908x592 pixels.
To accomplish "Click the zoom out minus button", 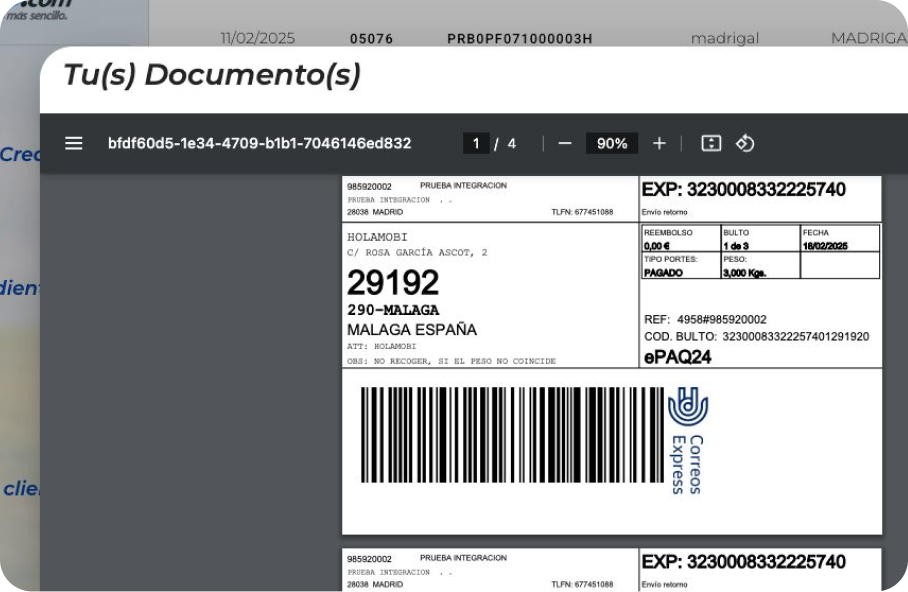I will click(565, 143).
